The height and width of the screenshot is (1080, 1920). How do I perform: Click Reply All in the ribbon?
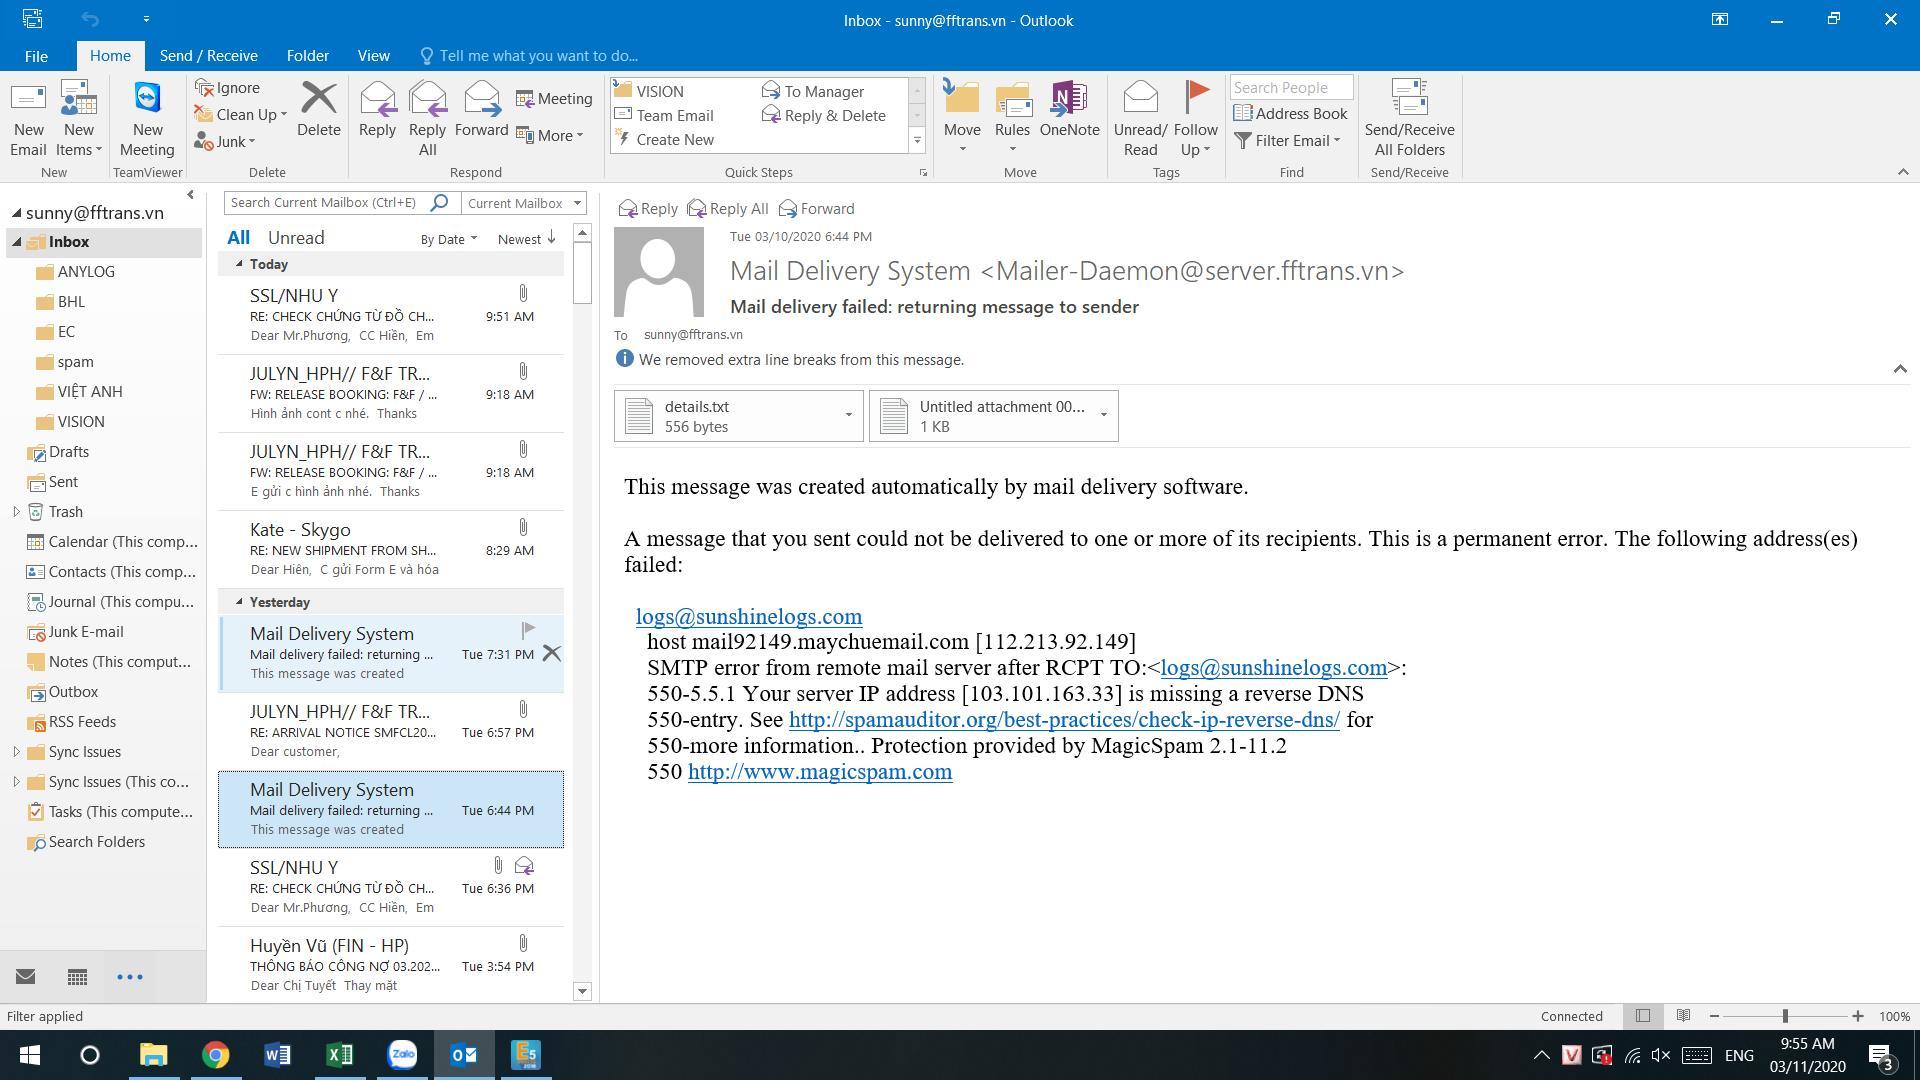tap(427, 119)
